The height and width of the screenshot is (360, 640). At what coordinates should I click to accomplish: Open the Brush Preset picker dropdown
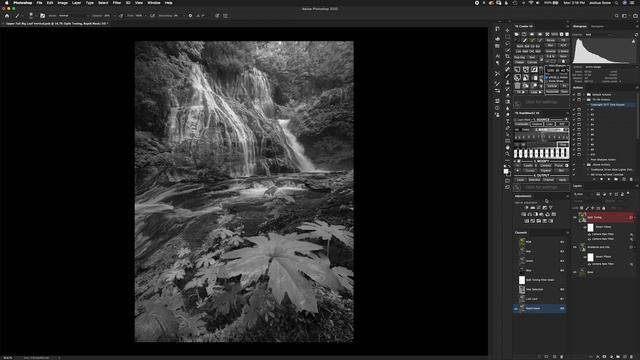pyautogui.click(x=36, y=16)
